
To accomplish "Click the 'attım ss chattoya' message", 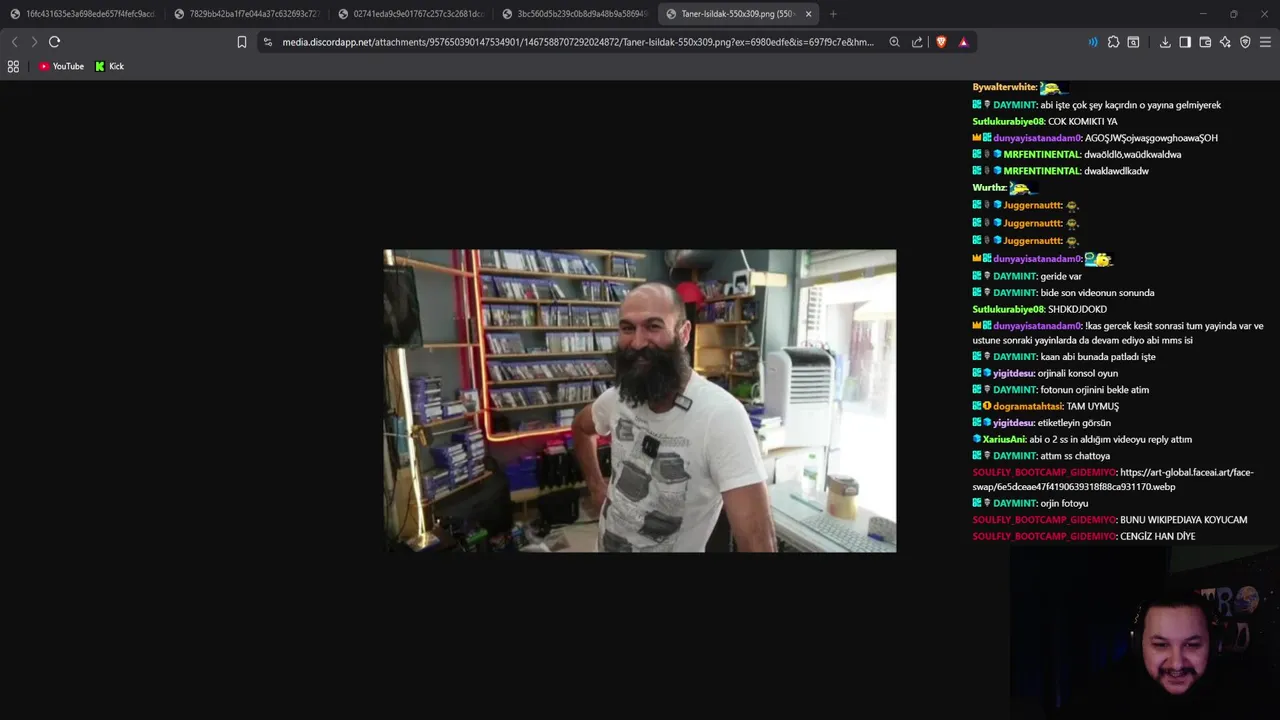I will 1075,456.
